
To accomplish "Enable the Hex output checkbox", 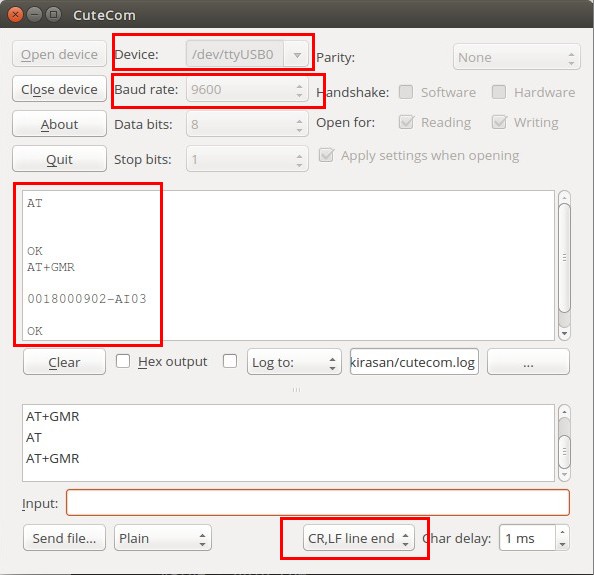I will (123, 361).
